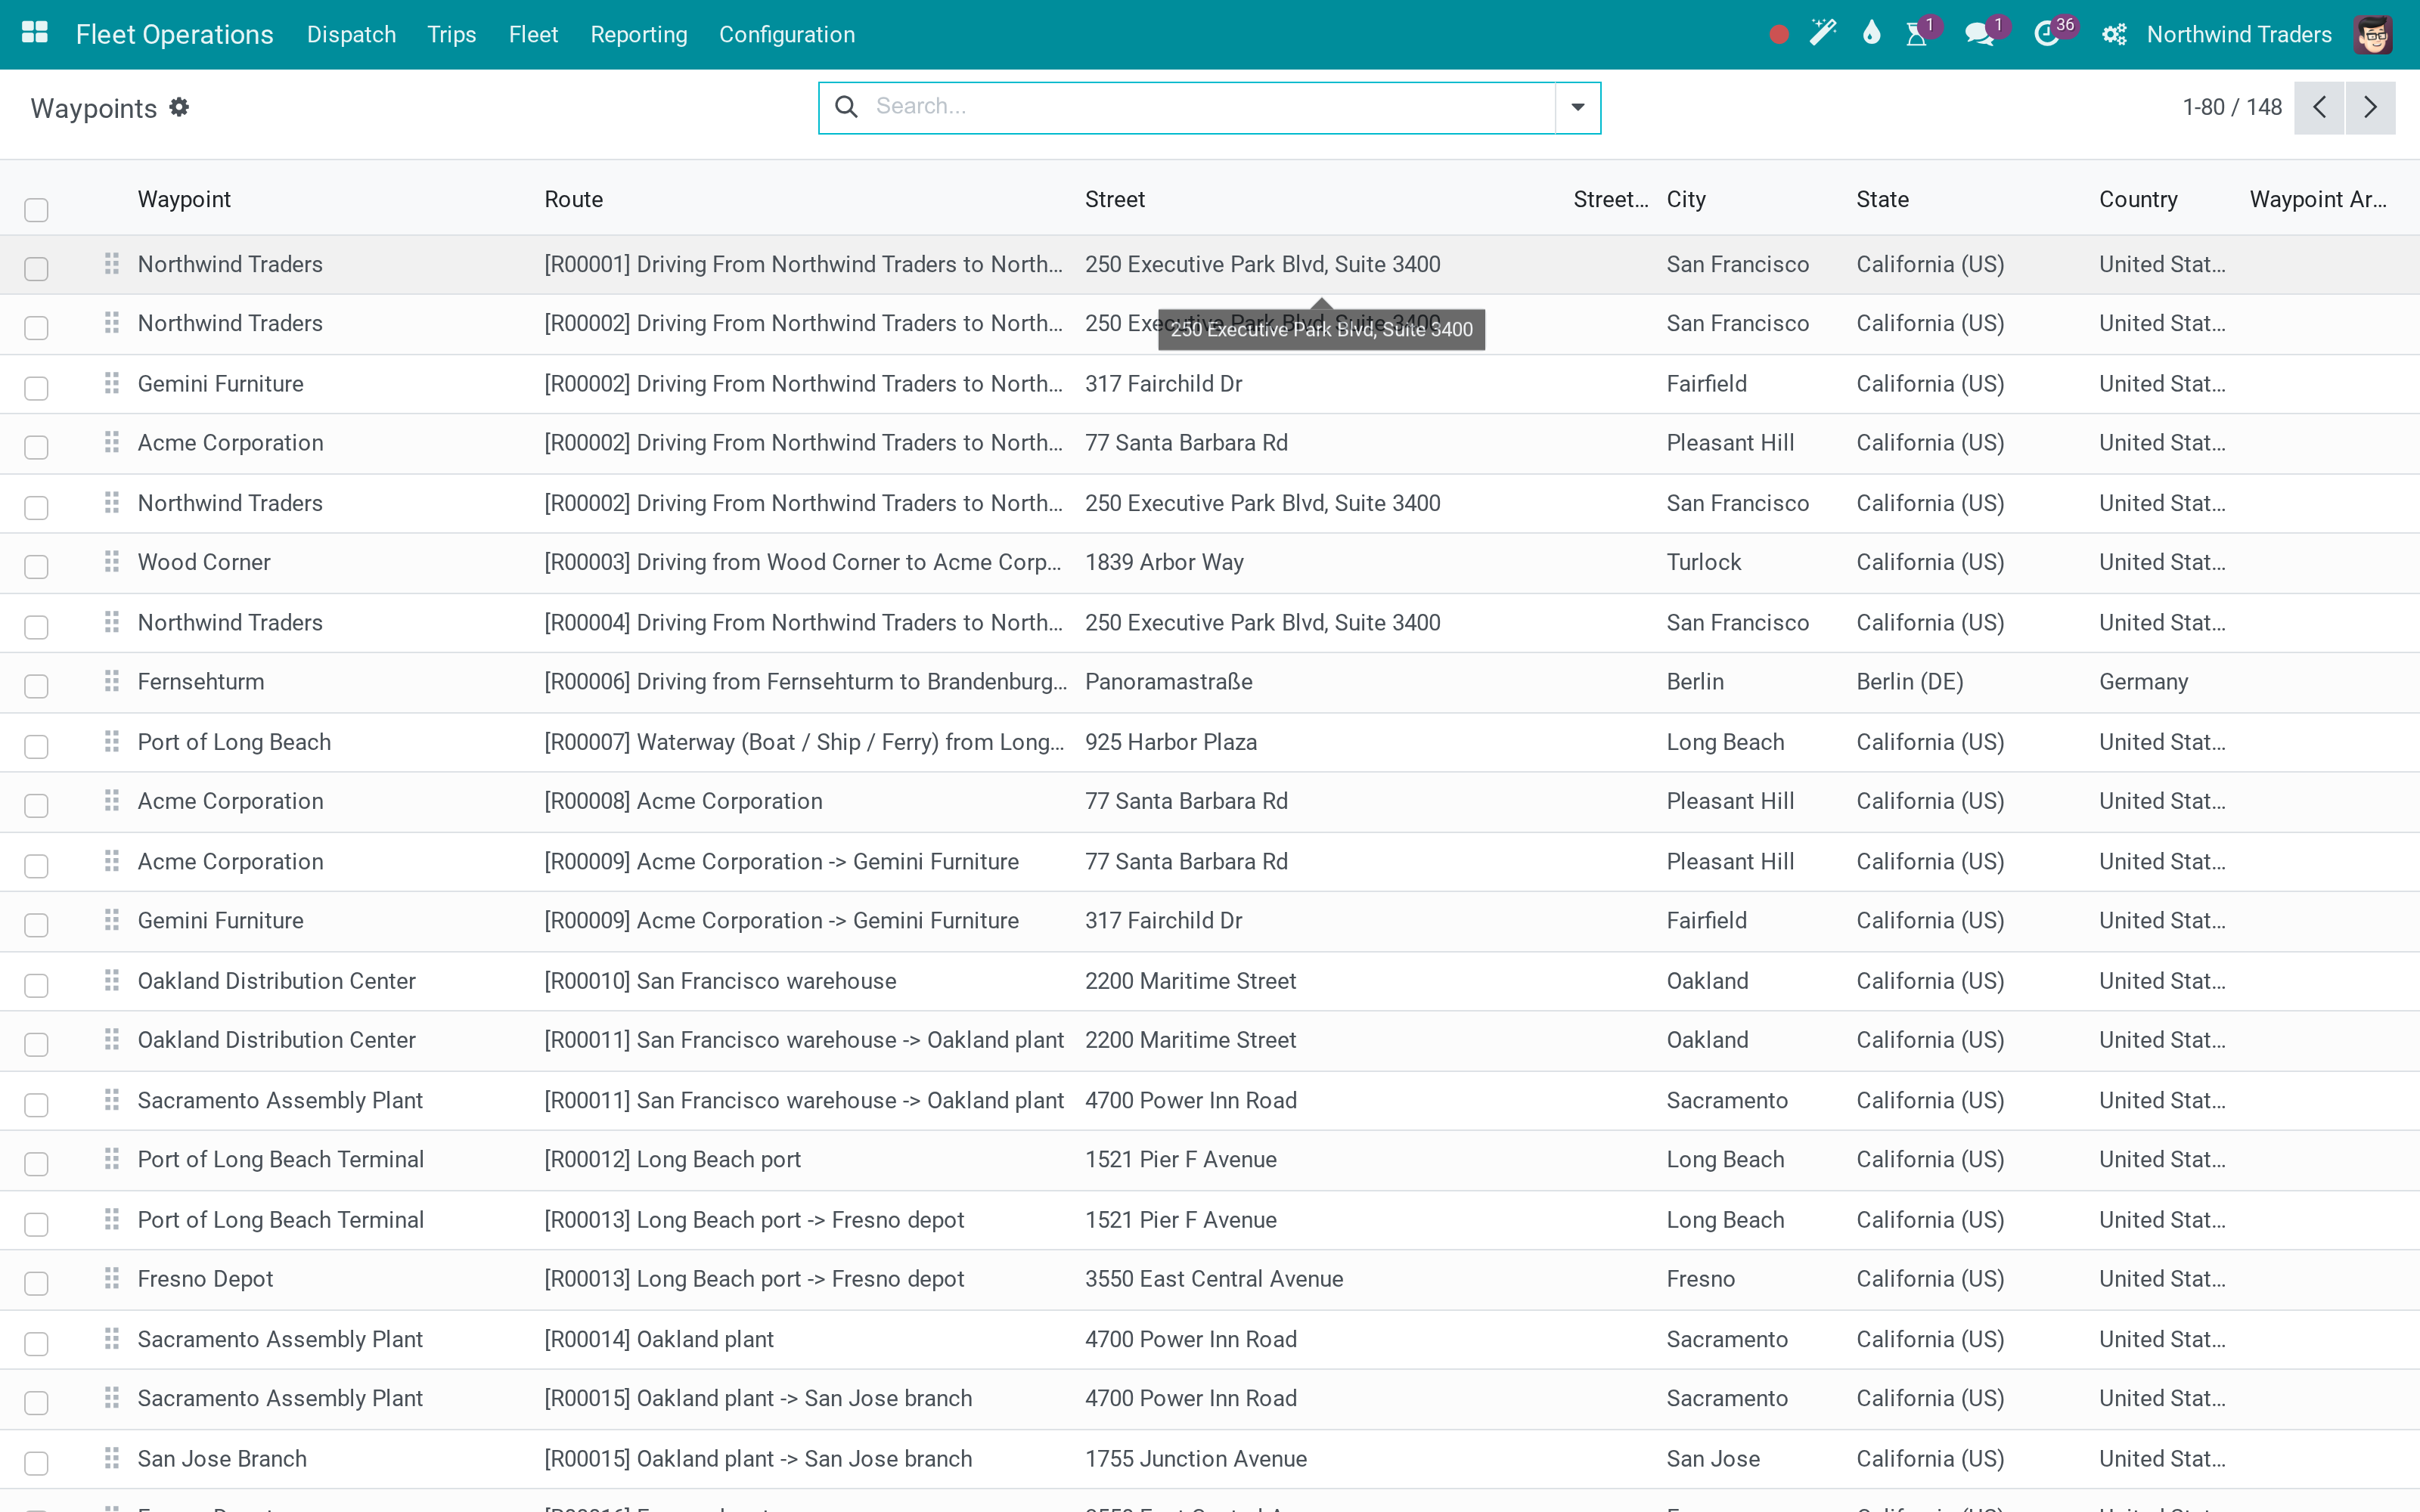Sort by the State column header
Image resolution: width=2420 pixels, height=1512 pixels.
(x=1882, y=199)
